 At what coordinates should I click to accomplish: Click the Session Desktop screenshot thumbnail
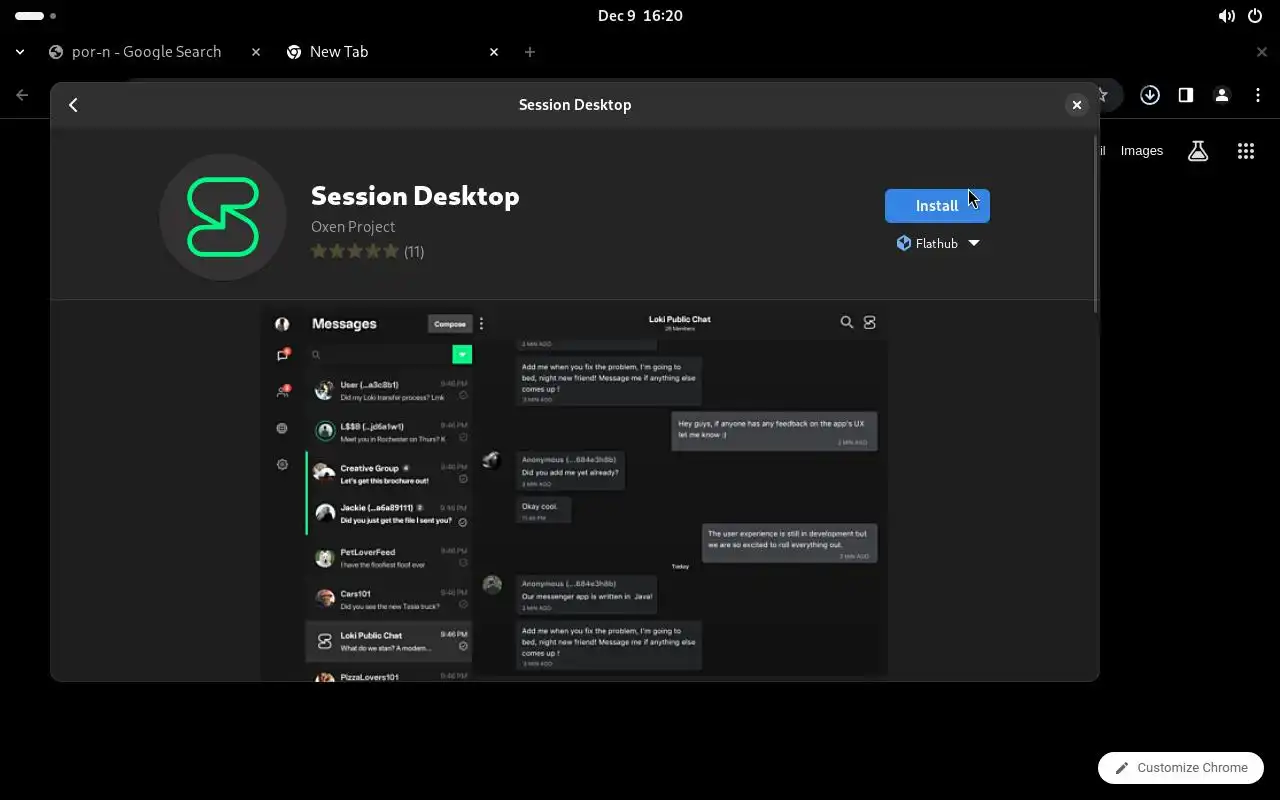click(575, 493)
